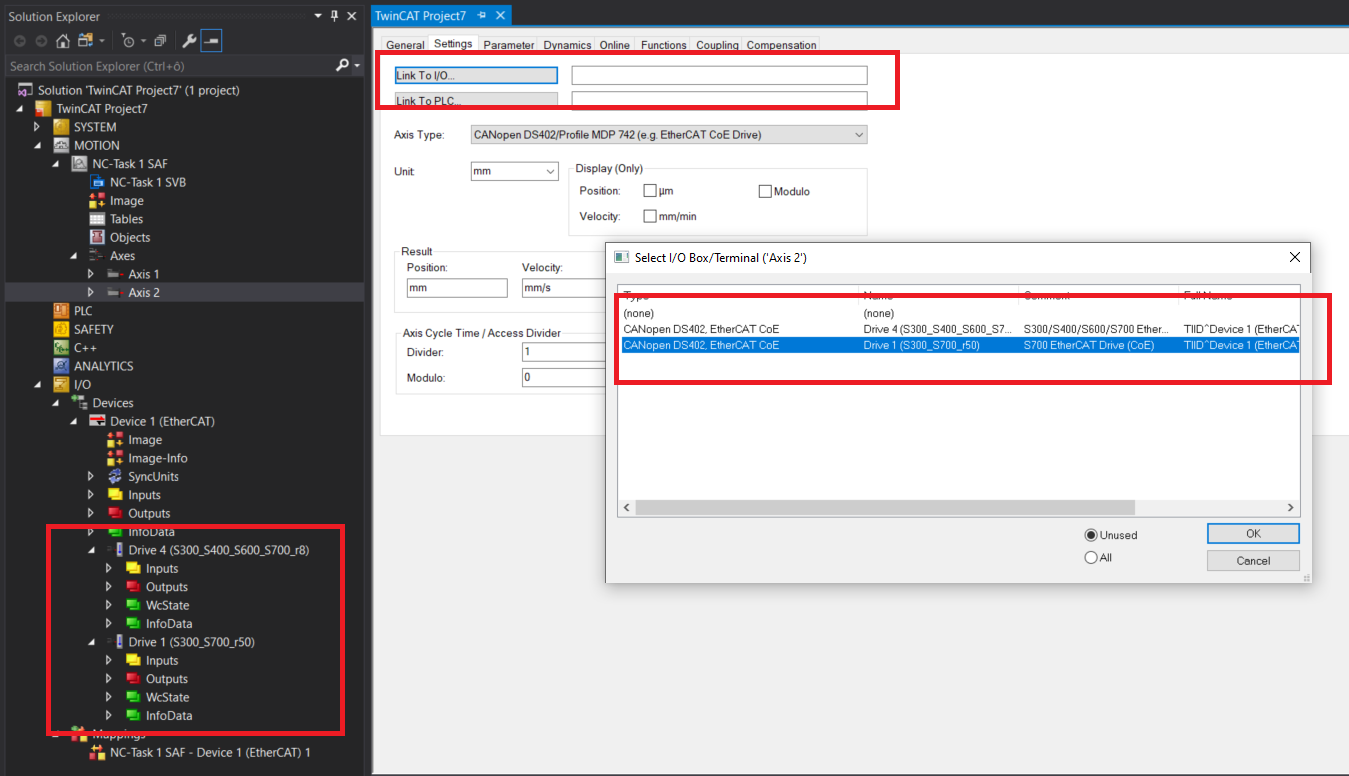Click the SyncUnits icon
Screen dimensions: 1349x776
pyautogui.click(x=115, y=477)
